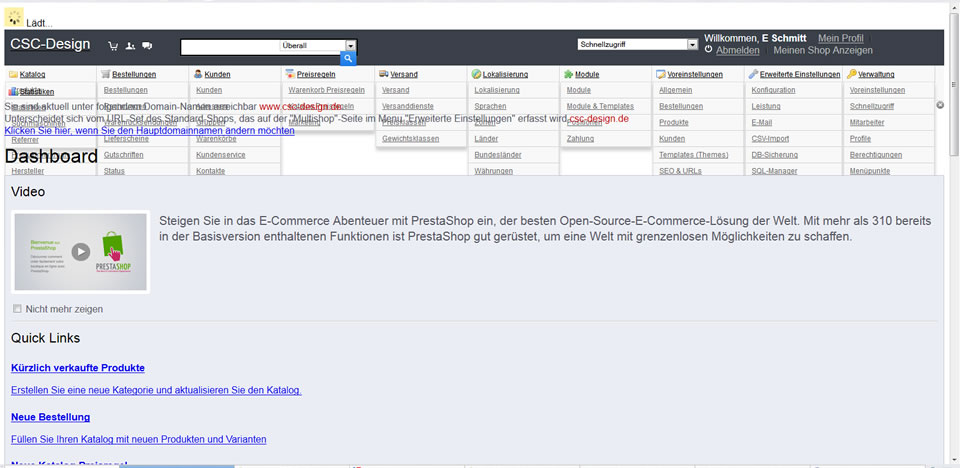Image resolution: width=960 pixels, height=468 pixels.
Task: Click the Dashboard heading
Action: point(51,156)
